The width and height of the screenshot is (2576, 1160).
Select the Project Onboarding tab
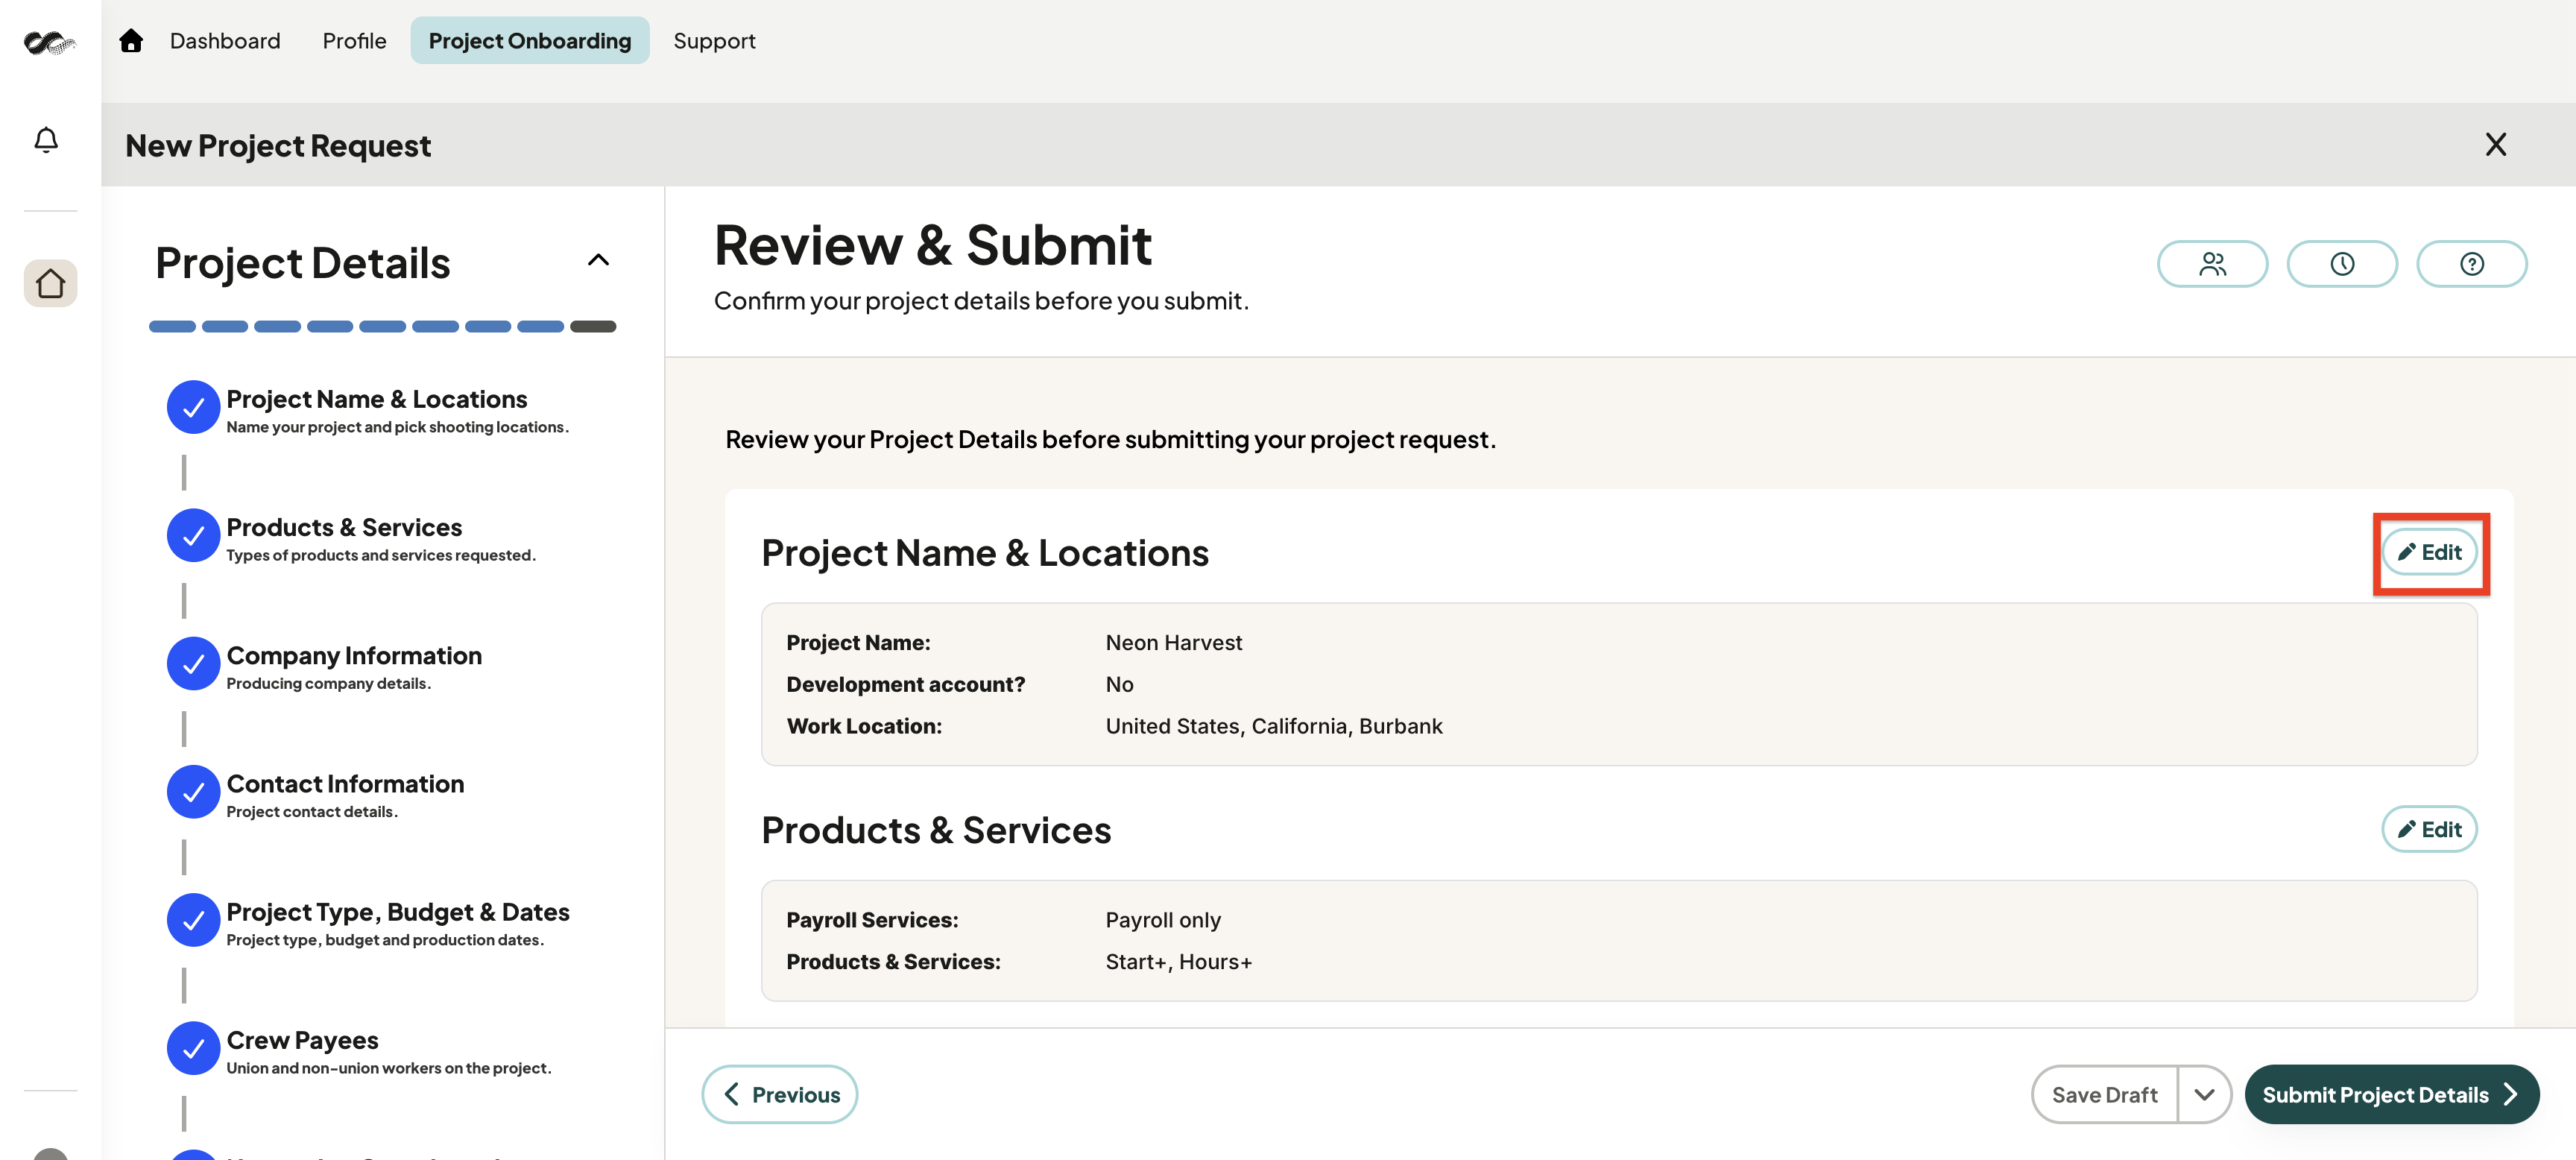tap(530, 41)
